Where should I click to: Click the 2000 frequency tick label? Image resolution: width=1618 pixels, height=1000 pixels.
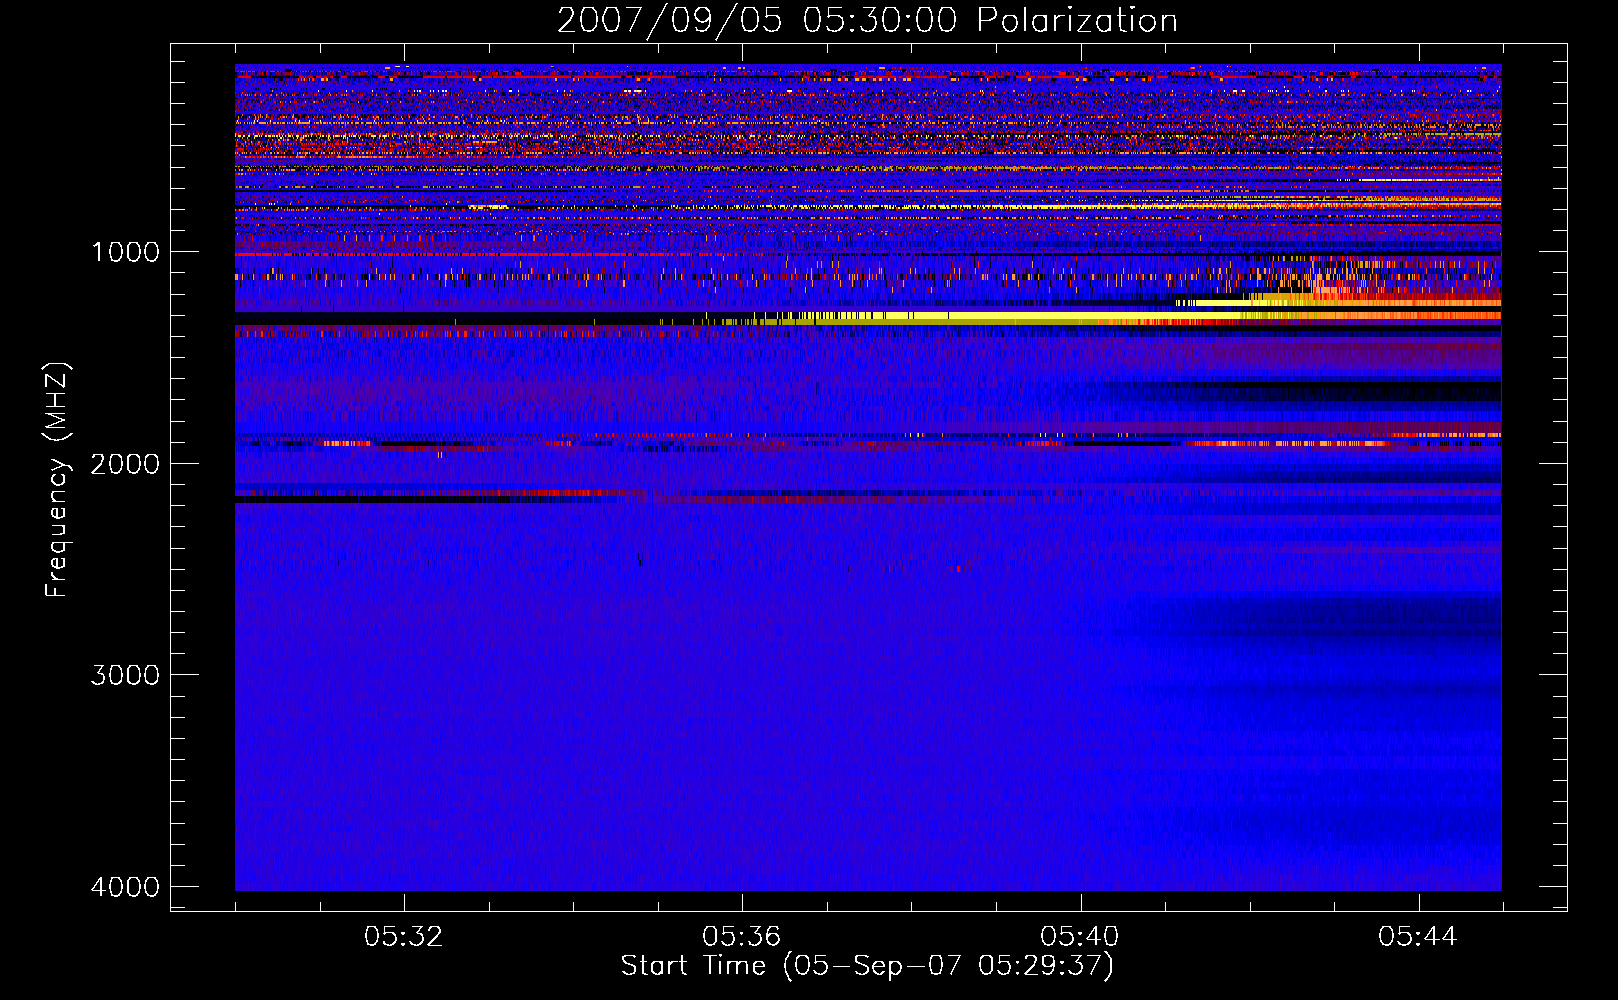tap(125, 464)
